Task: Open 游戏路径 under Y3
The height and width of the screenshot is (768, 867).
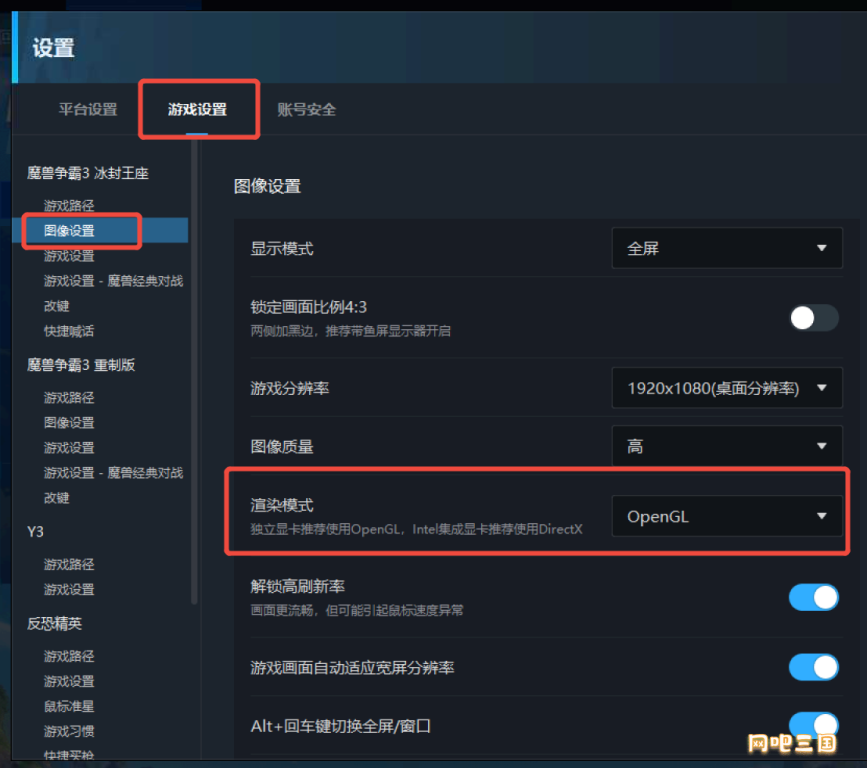Action: coord(69,565)
